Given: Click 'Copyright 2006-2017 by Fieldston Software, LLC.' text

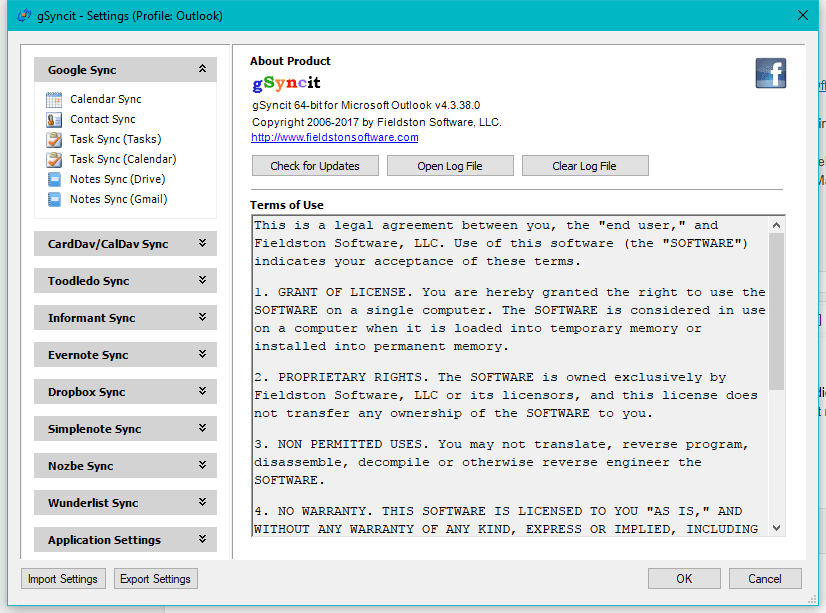Looking at the screenshot, I should 377,122.
